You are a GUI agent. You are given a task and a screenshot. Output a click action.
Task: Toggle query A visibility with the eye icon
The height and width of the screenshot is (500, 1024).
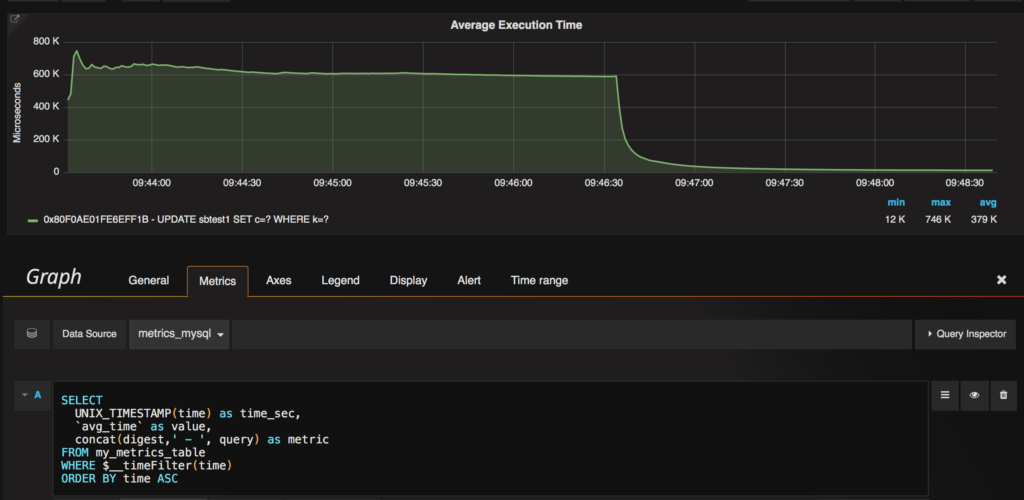coord(973,396)
